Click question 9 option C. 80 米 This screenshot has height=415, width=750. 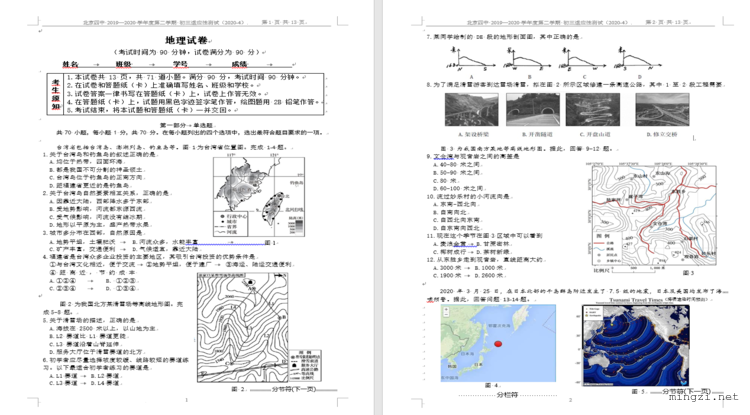pos(443,181)
